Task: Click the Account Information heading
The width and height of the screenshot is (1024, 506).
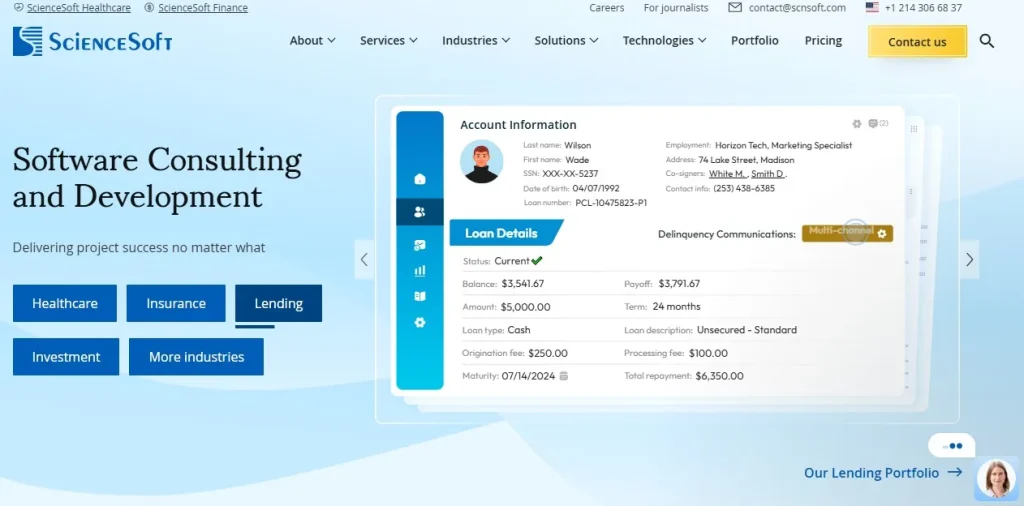Action: [x=518, y=125]
